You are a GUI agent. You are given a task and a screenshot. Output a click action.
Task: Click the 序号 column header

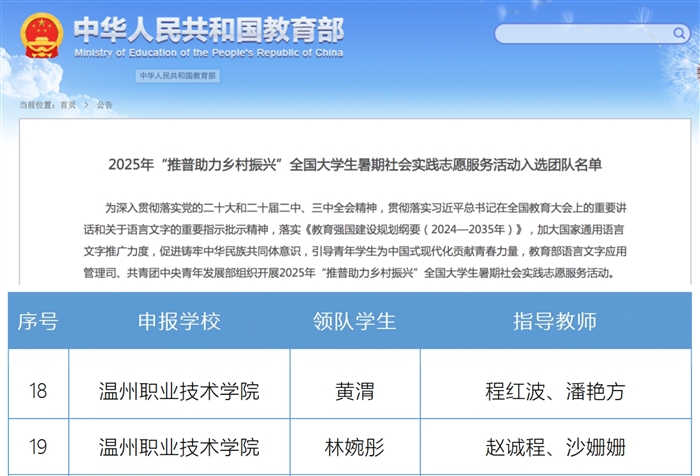tap(38, 321)
